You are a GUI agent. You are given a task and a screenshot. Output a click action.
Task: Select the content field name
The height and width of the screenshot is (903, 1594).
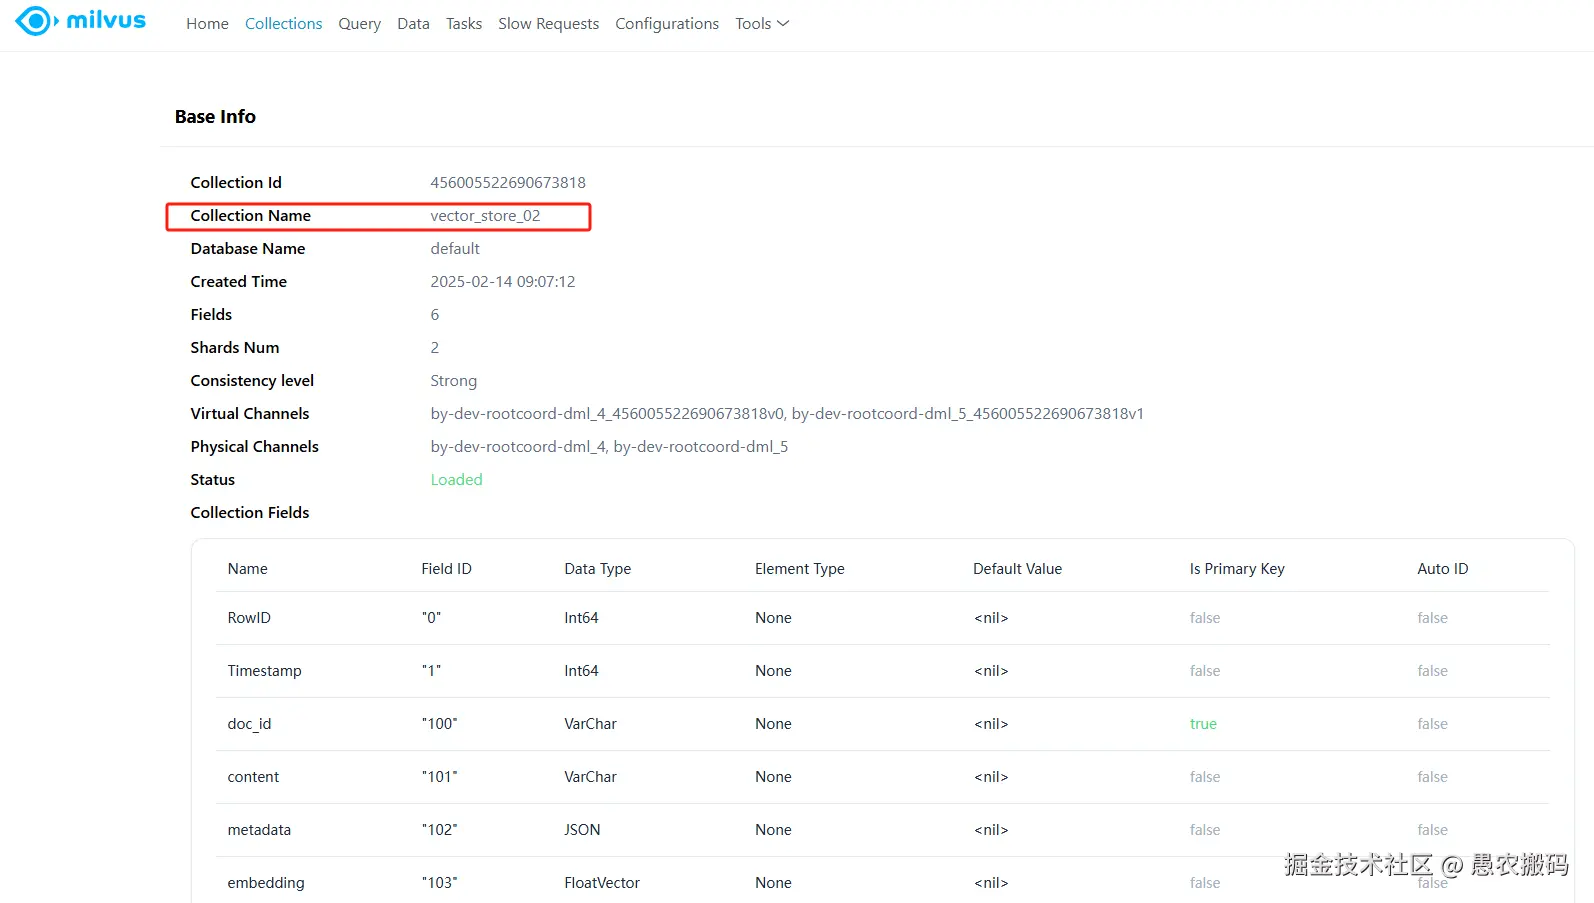[x=253, y=776]
